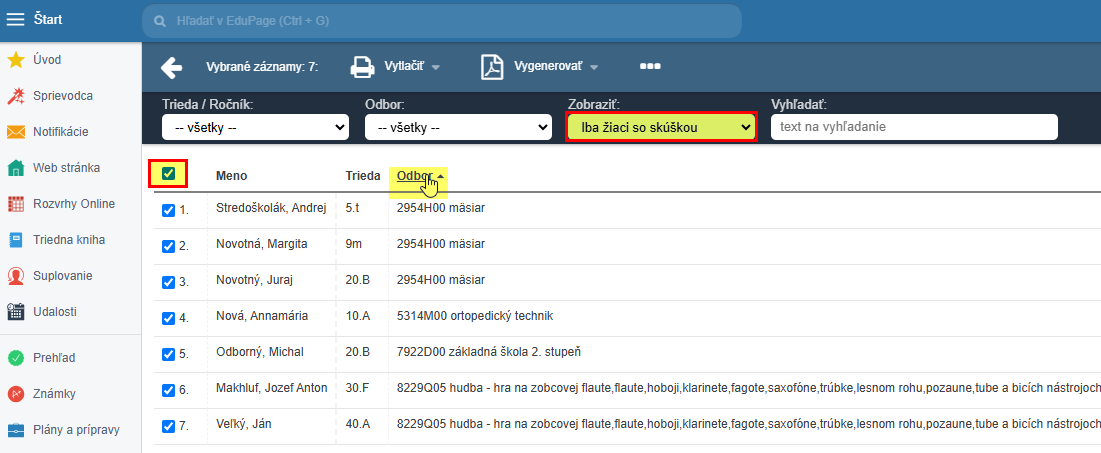1101x453 pixels.
Task: Click class cell 5.t
Action: tap(353, 208)
